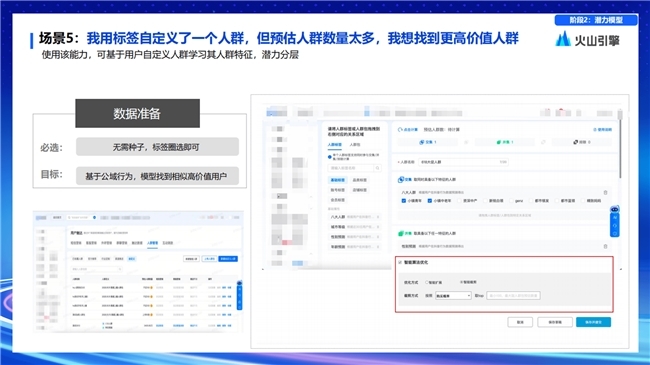Click the trash icon in 八大人群 row

click(x=605, y=192)
